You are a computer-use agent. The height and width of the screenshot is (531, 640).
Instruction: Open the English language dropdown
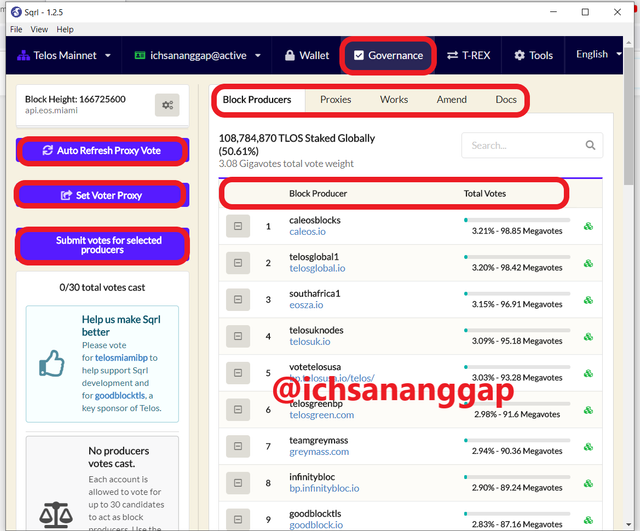[x=598, y=54]
